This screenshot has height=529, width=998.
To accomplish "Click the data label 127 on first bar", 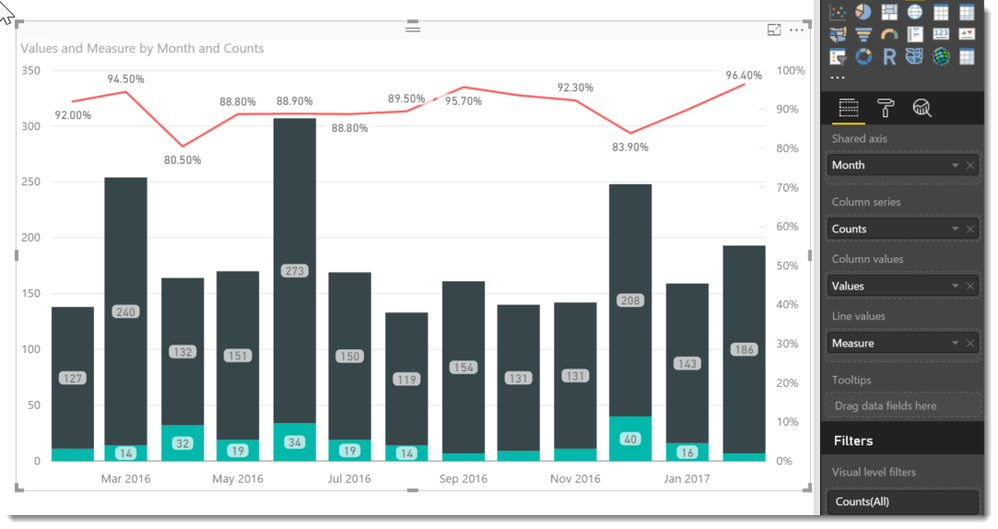I will (73, 378).
